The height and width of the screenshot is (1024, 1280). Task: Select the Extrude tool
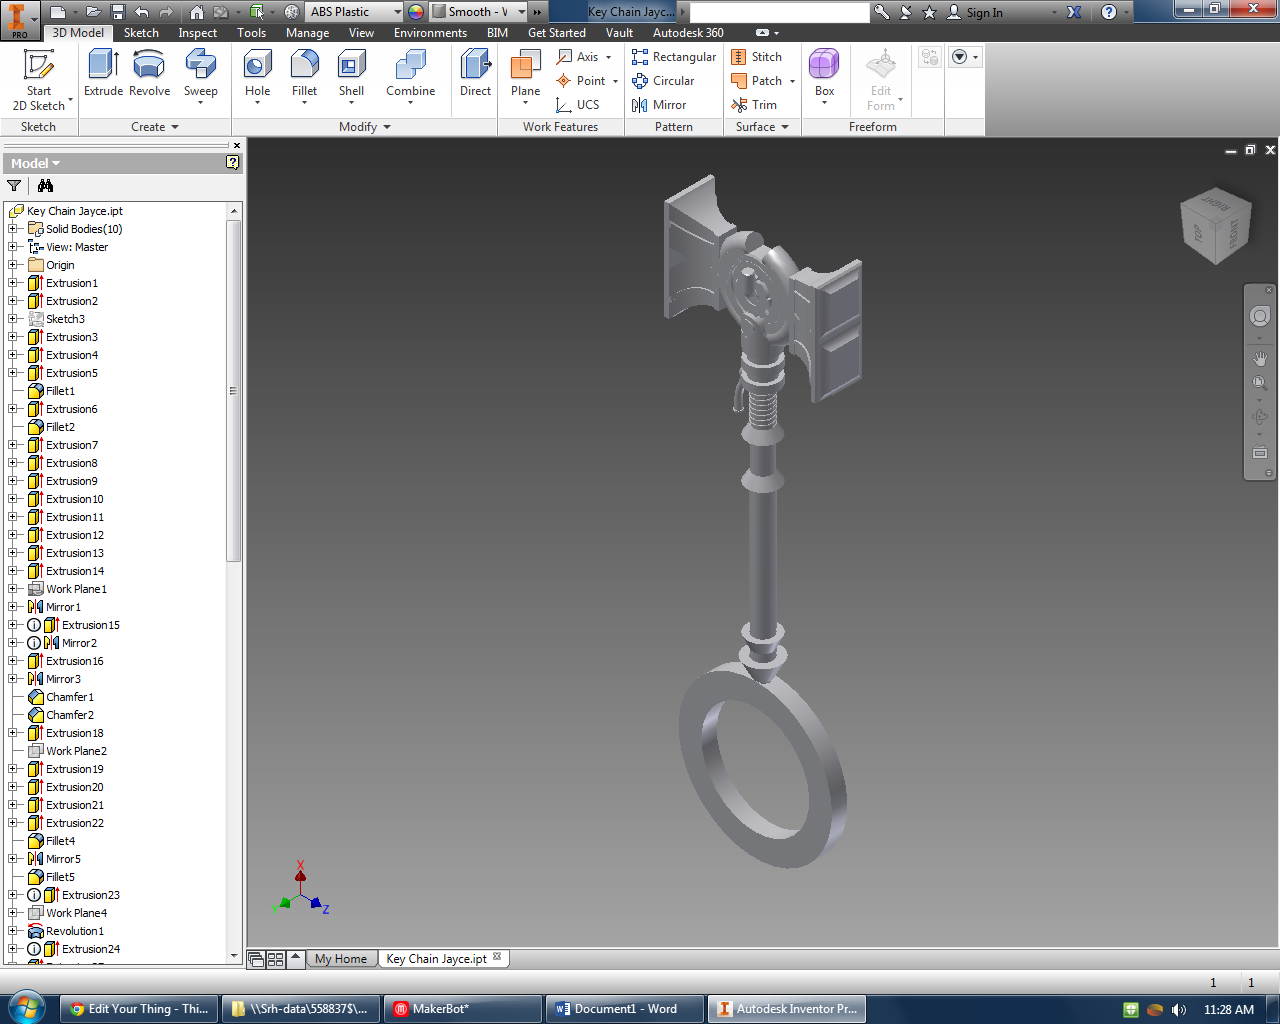103,74
